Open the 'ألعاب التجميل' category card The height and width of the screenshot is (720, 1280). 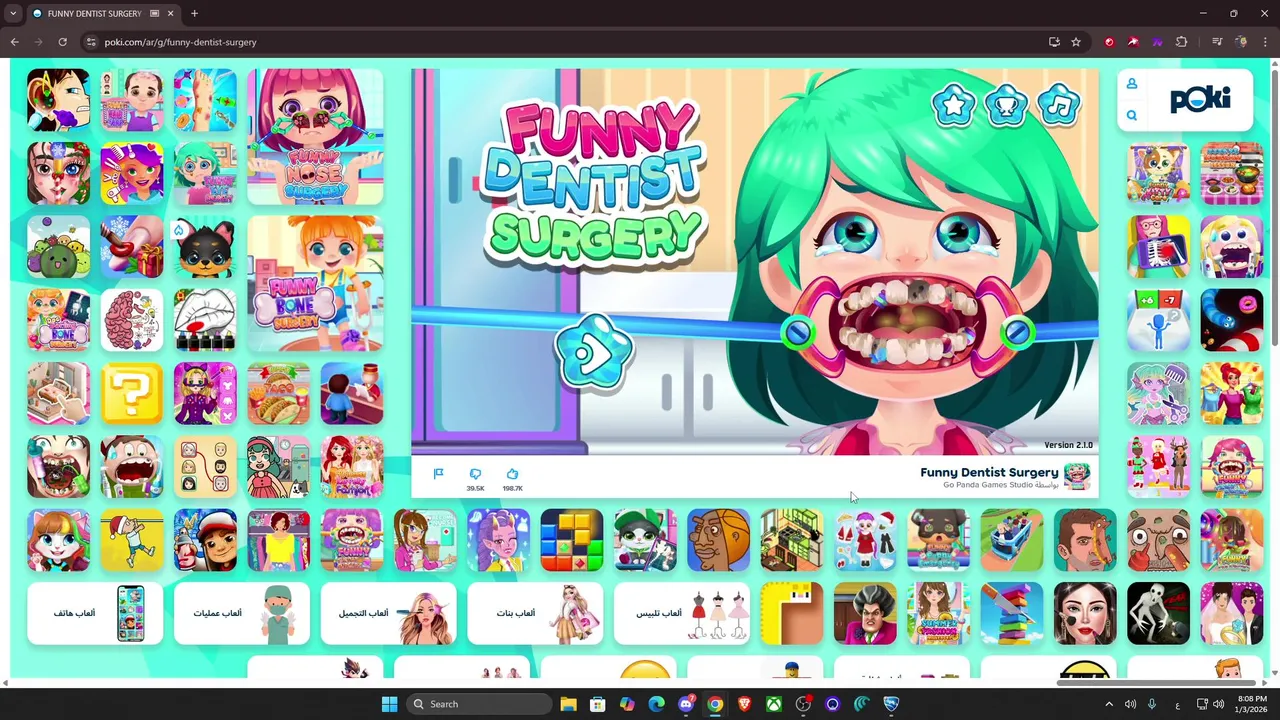388,613
